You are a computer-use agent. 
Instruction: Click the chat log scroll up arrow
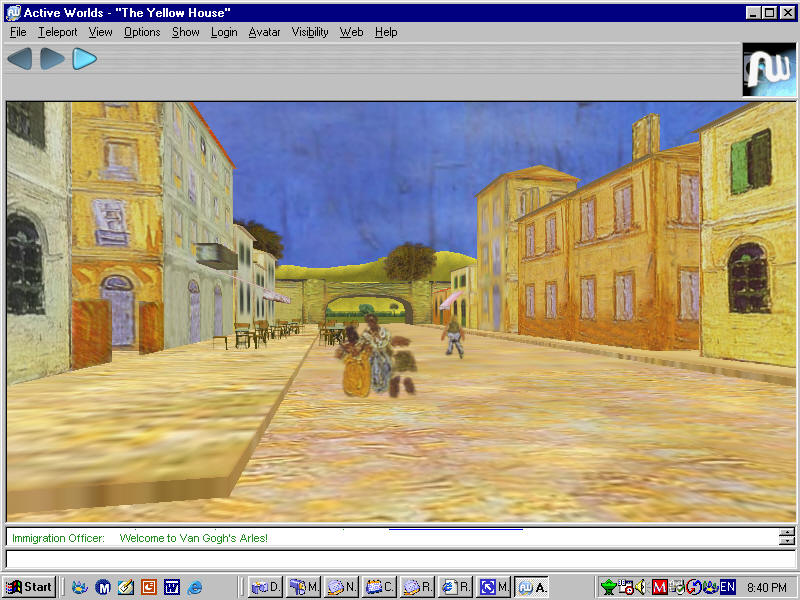[787, 532]
